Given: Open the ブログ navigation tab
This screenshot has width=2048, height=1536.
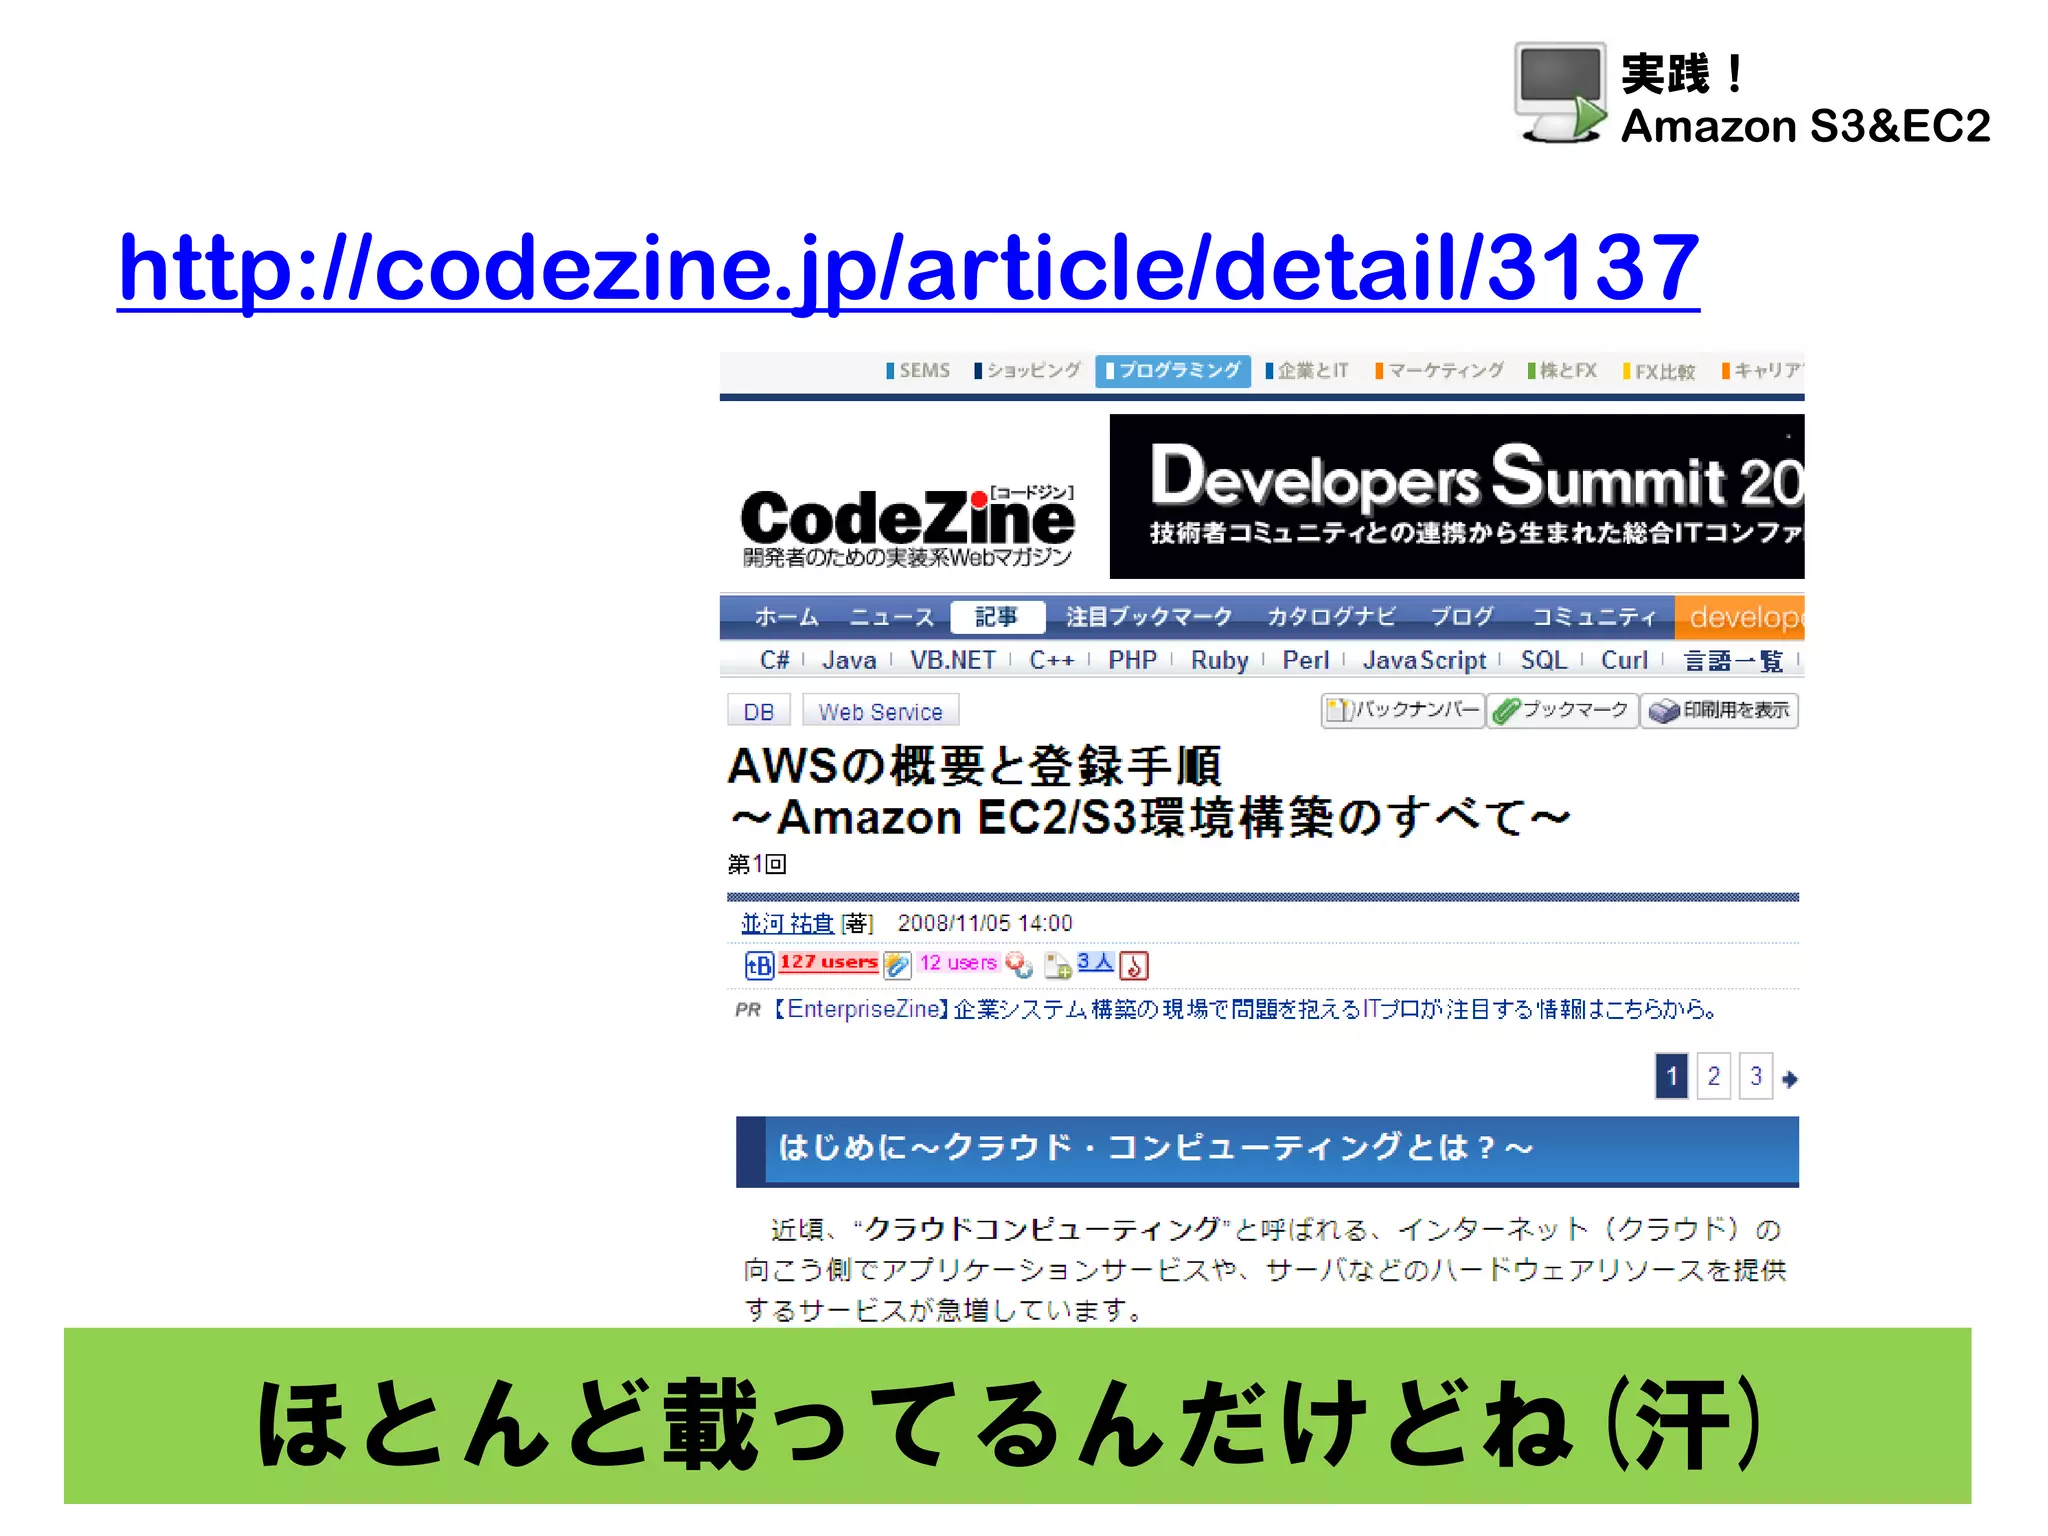Looking at the screenshot, I should coord(1462,617).
